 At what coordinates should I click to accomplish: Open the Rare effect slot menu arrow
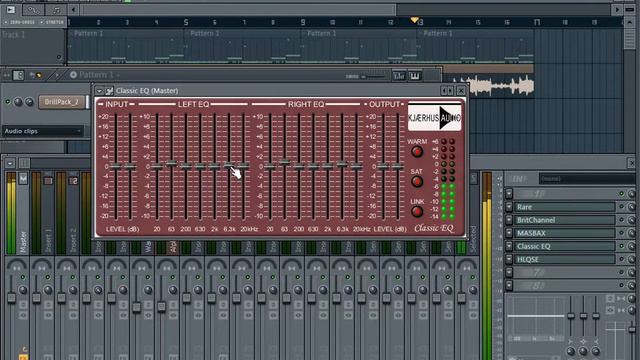point(509,207)
